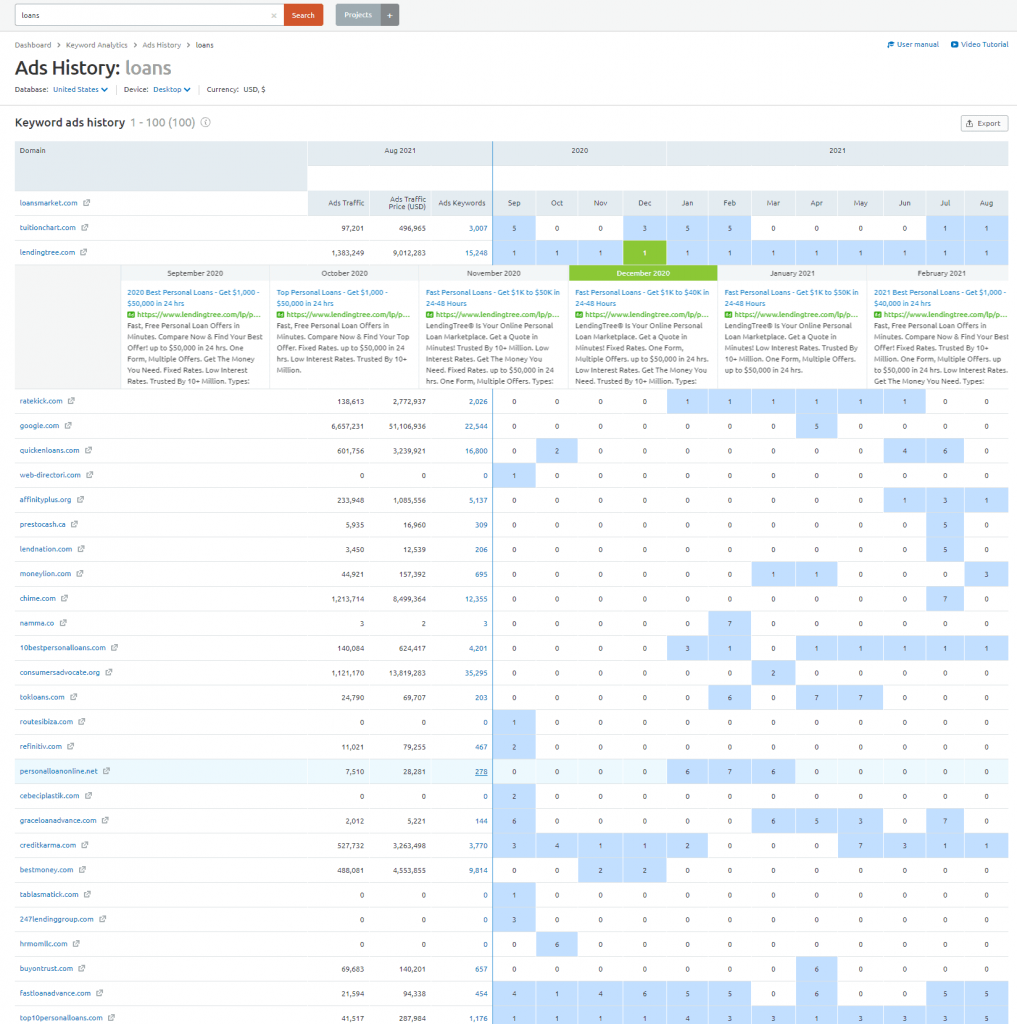Expand the Desktop device dropdown
Screen dimensions: 1017x1024
click(x=172, y=89)
